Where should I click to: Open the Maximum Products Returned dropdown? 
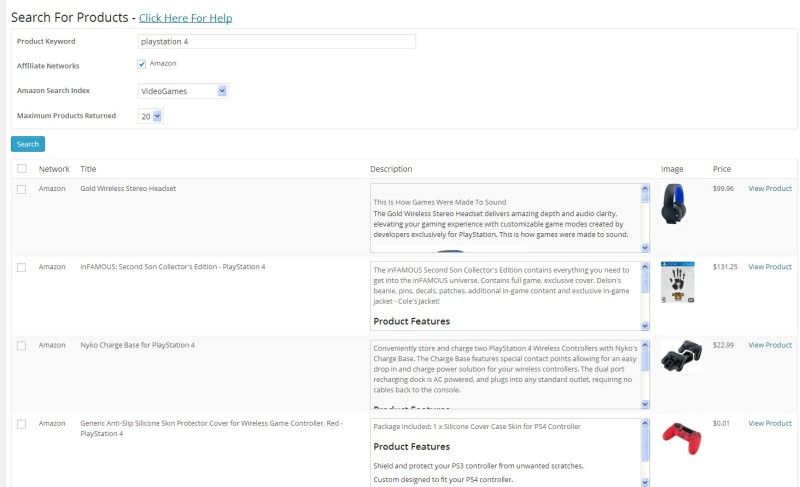coord(150,116)
